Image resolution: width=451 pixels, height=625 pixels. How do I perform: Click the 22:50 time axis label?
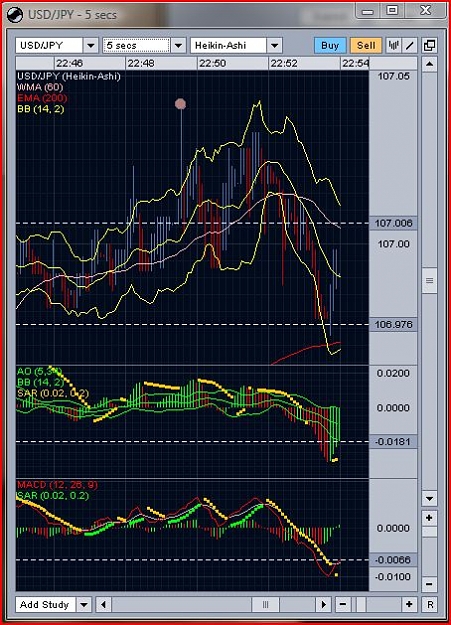pos(213,63)
